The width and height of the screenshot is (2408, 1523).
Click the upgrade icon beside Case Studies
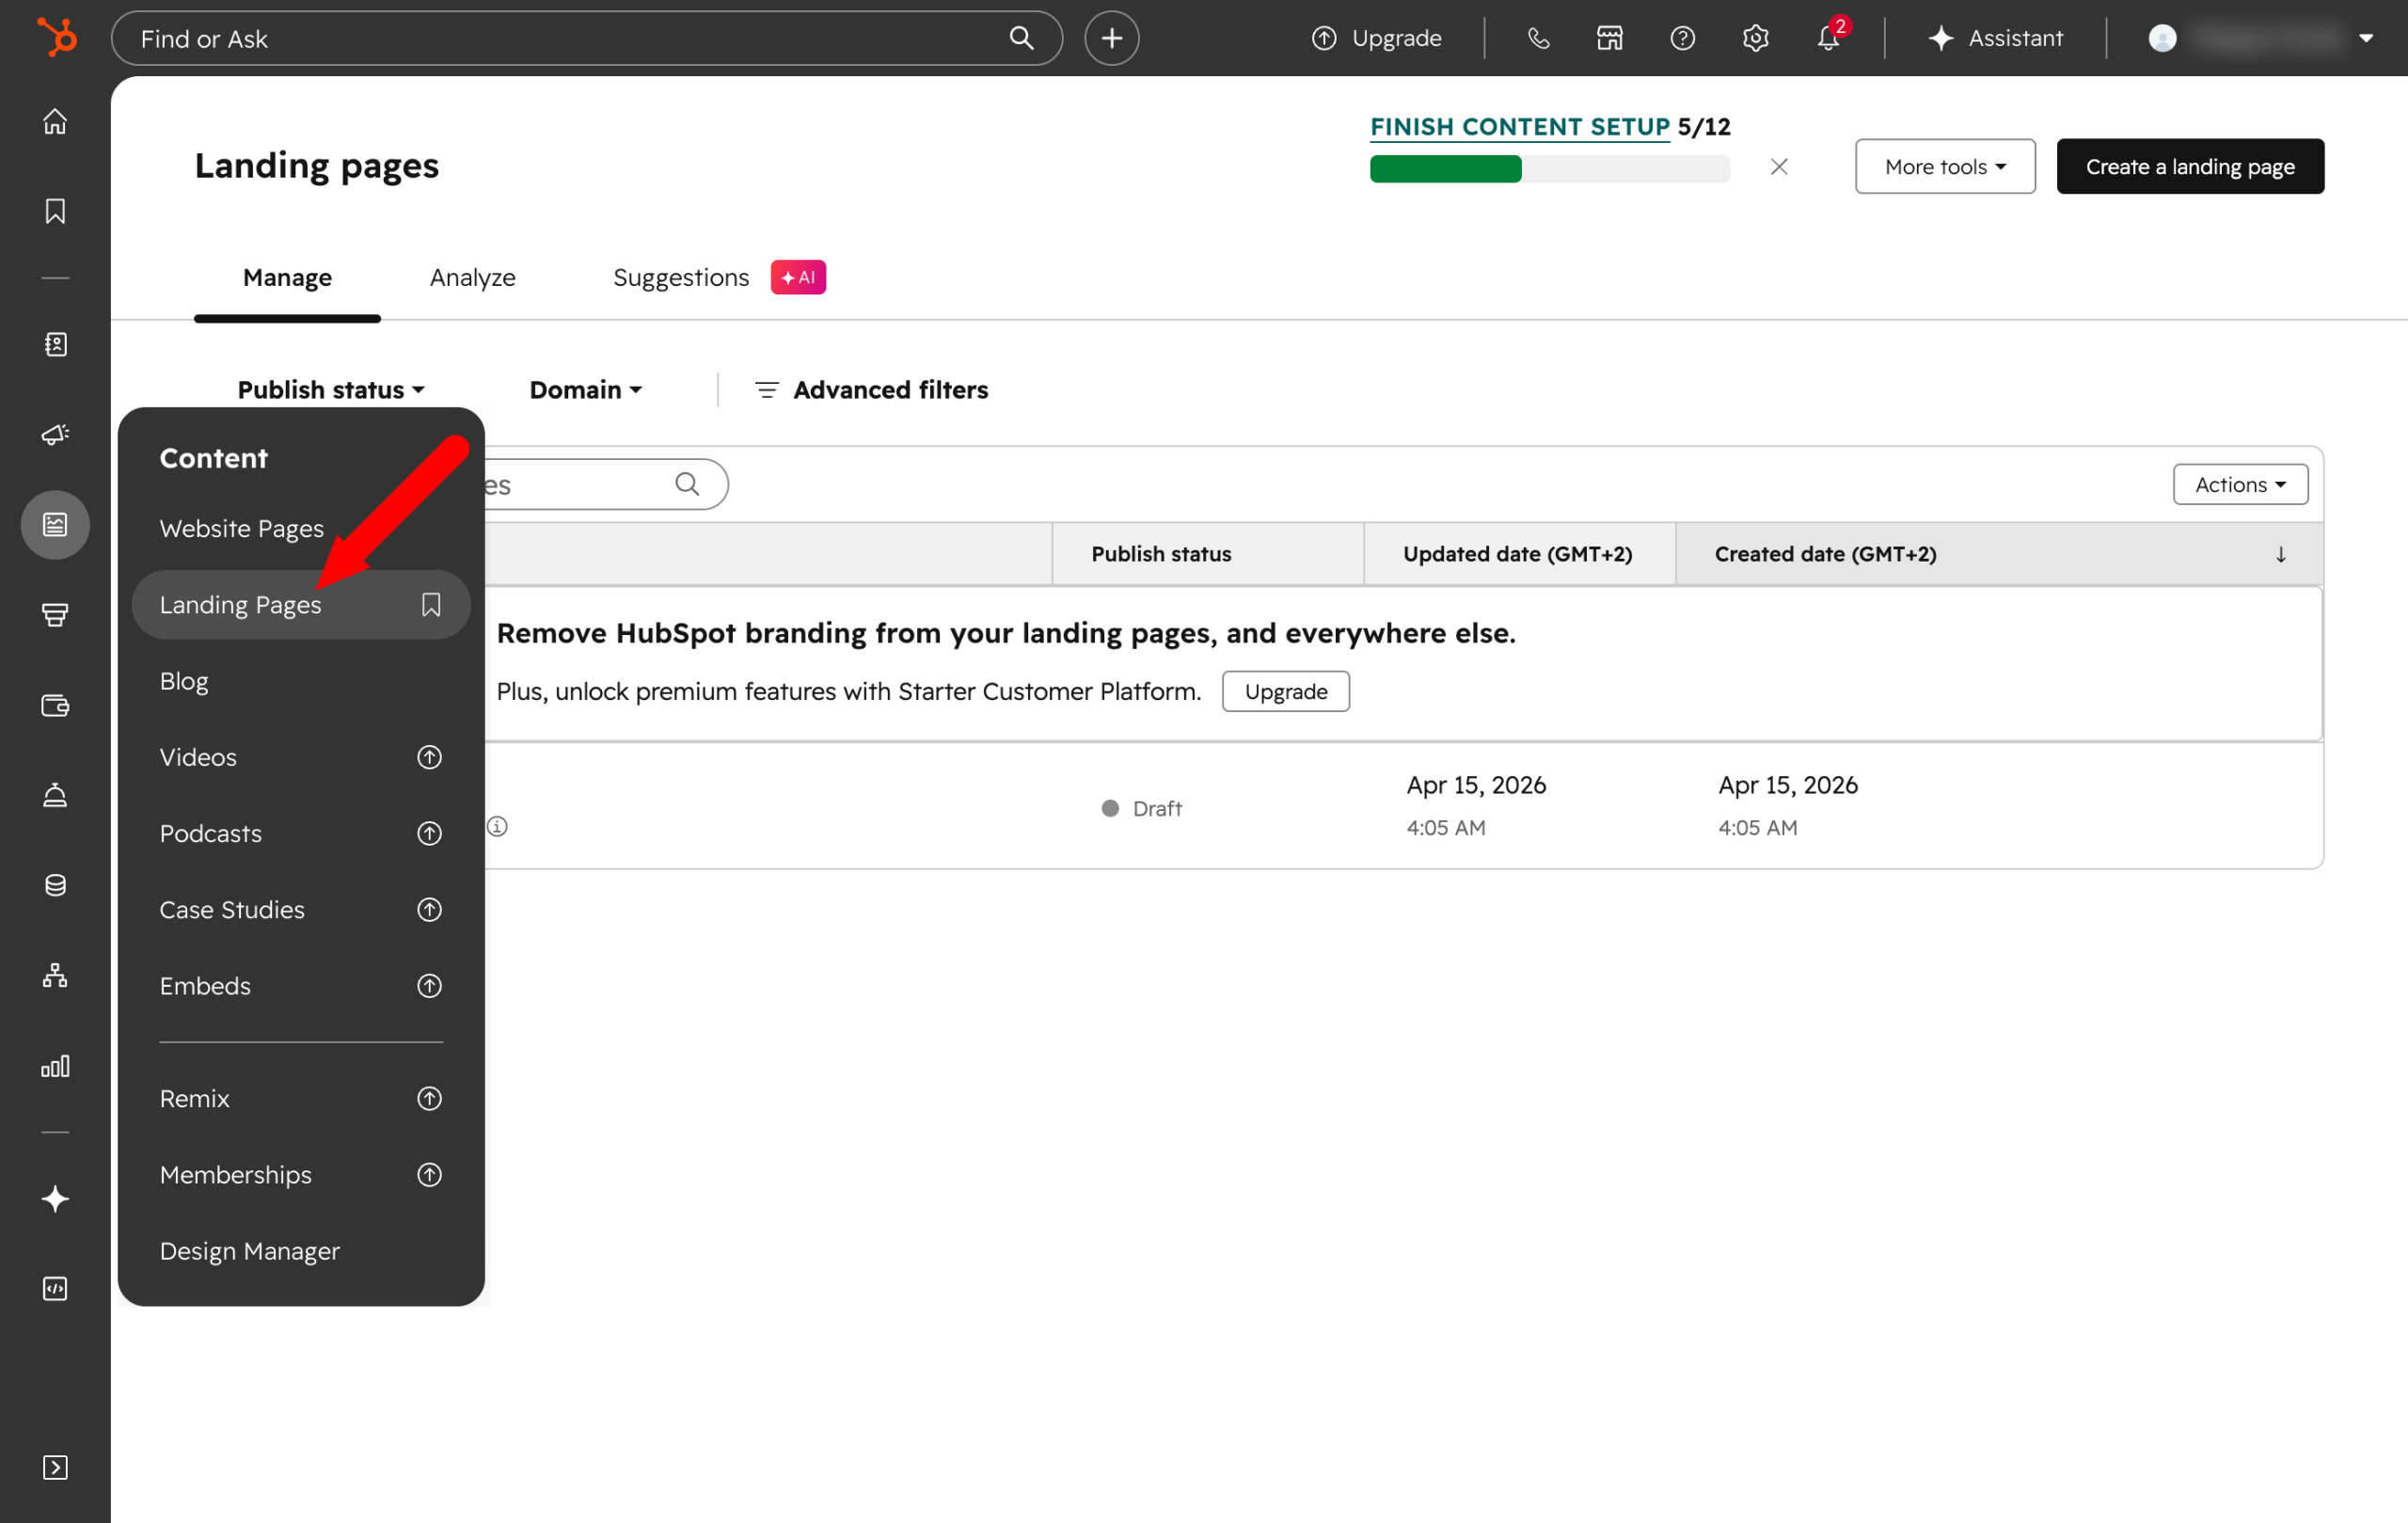[x=429, y=909]
